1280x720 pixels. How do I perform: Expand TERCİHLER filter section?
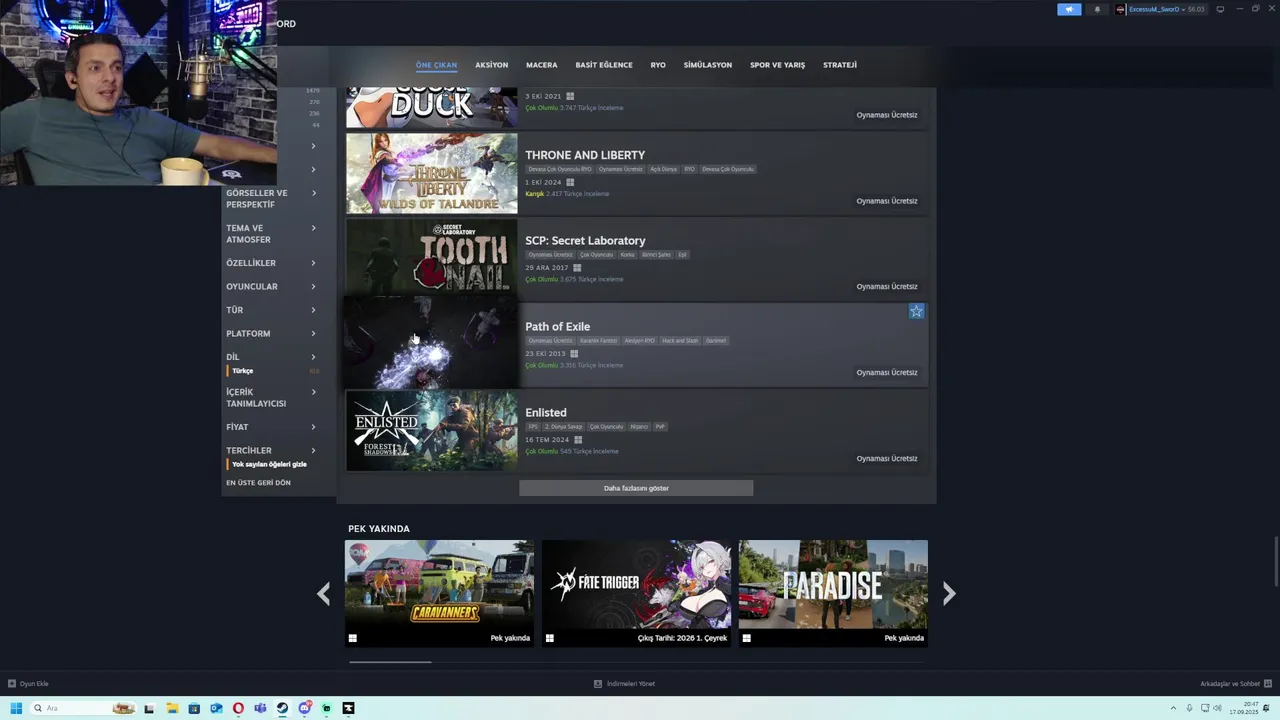click(271, 450)
